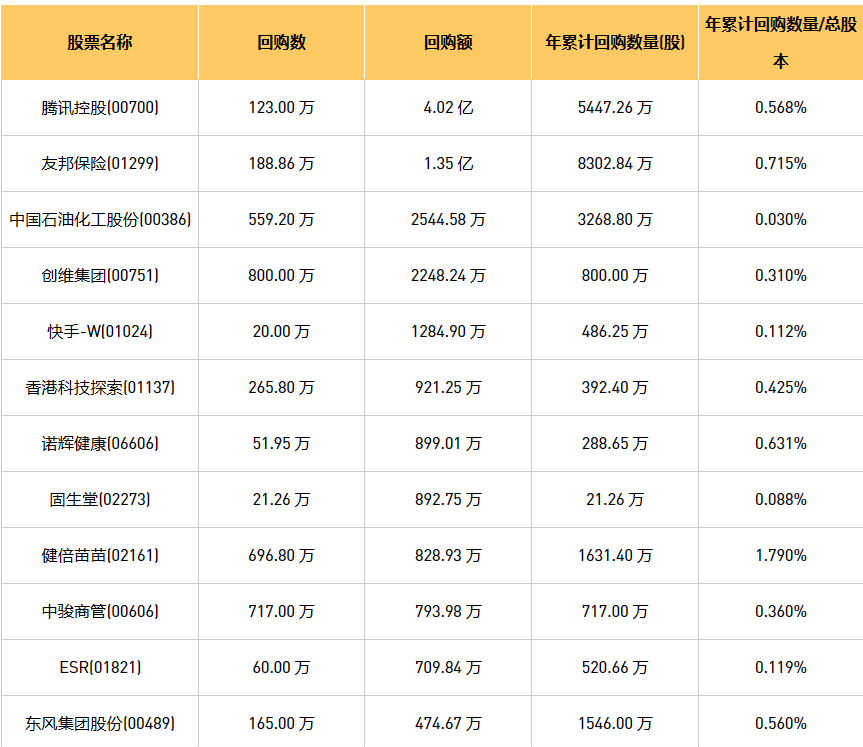Click the 股票名称 column header
The height and width of the screenshot is (747, 863).
pos(99,43)
